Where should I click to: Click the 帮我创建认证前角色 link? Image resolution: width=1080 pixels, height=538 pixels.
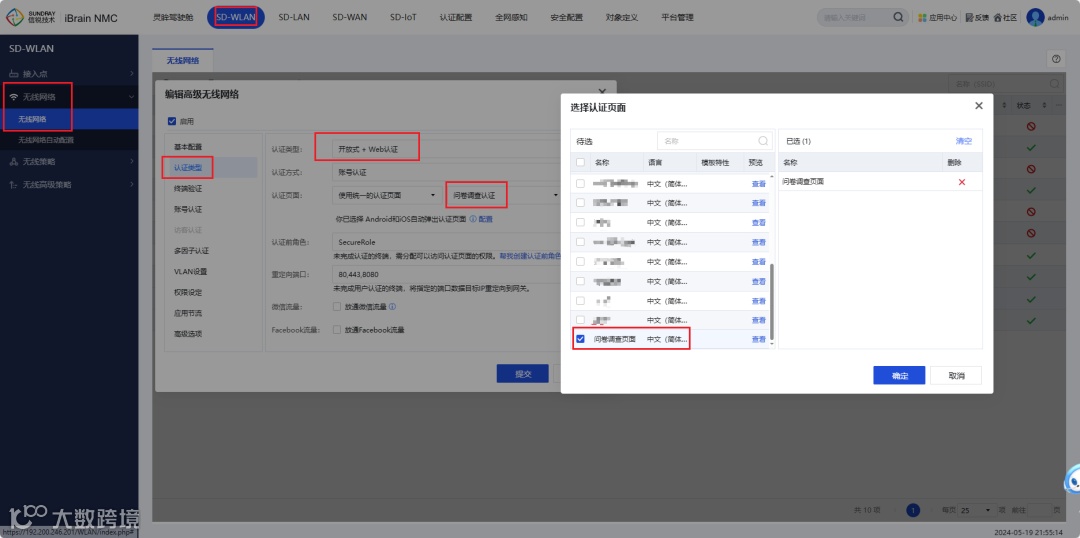(529, 256)
